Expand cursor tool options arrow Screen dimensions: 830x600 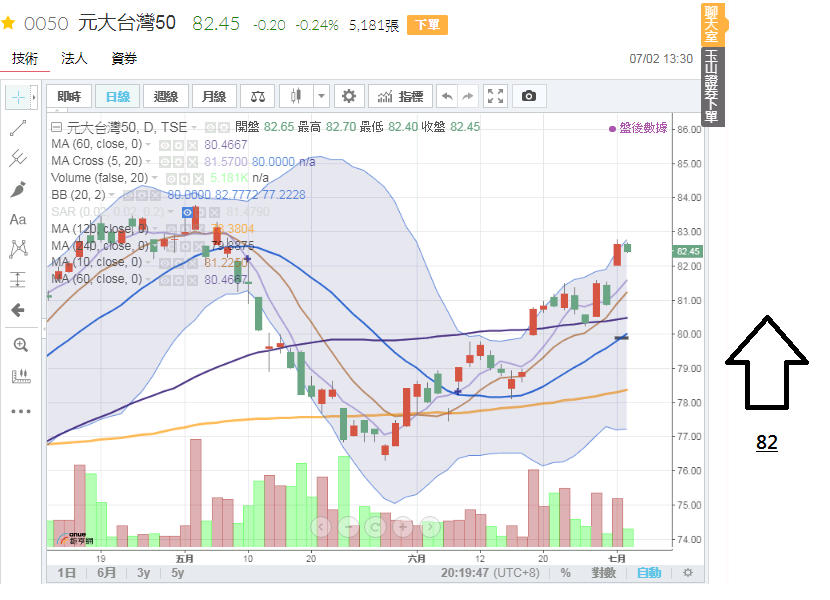pyautogui.click(x=34, y=97)
